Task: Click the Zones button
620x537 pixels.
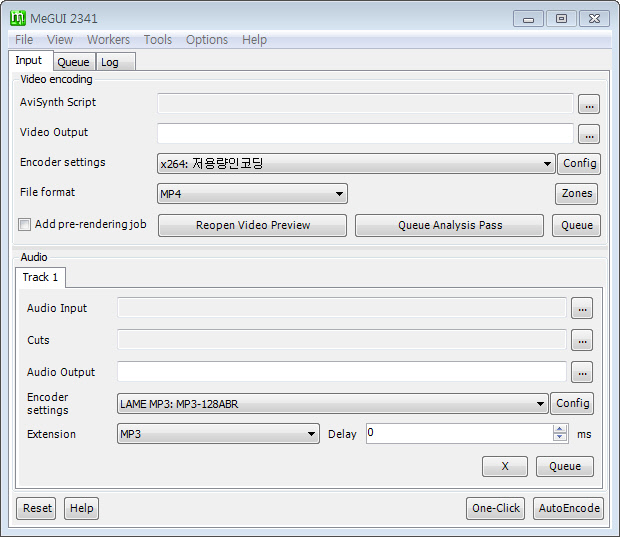Action: 577,193
